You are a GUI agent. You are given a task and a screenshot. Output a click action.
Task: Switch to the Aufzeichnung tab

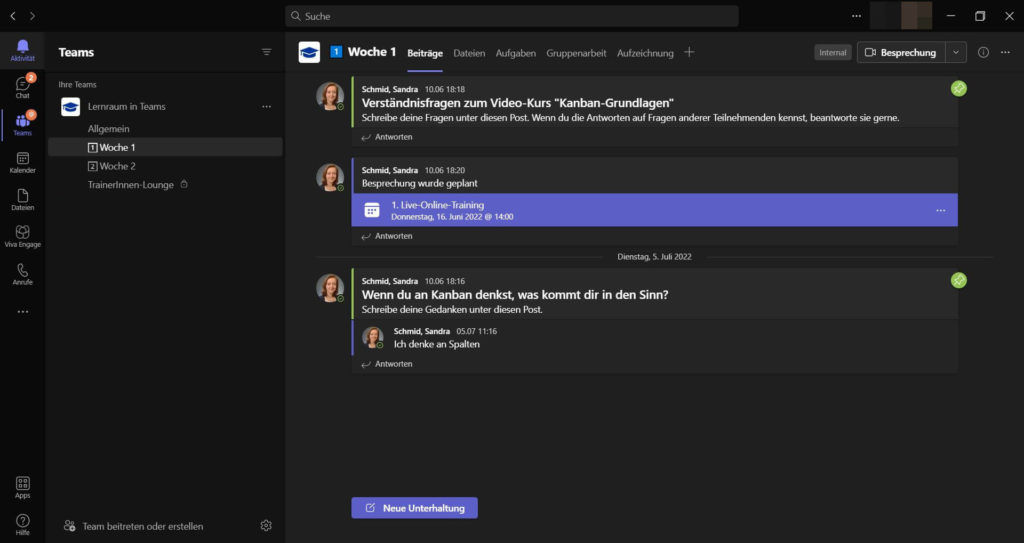(x=645, y=53)
